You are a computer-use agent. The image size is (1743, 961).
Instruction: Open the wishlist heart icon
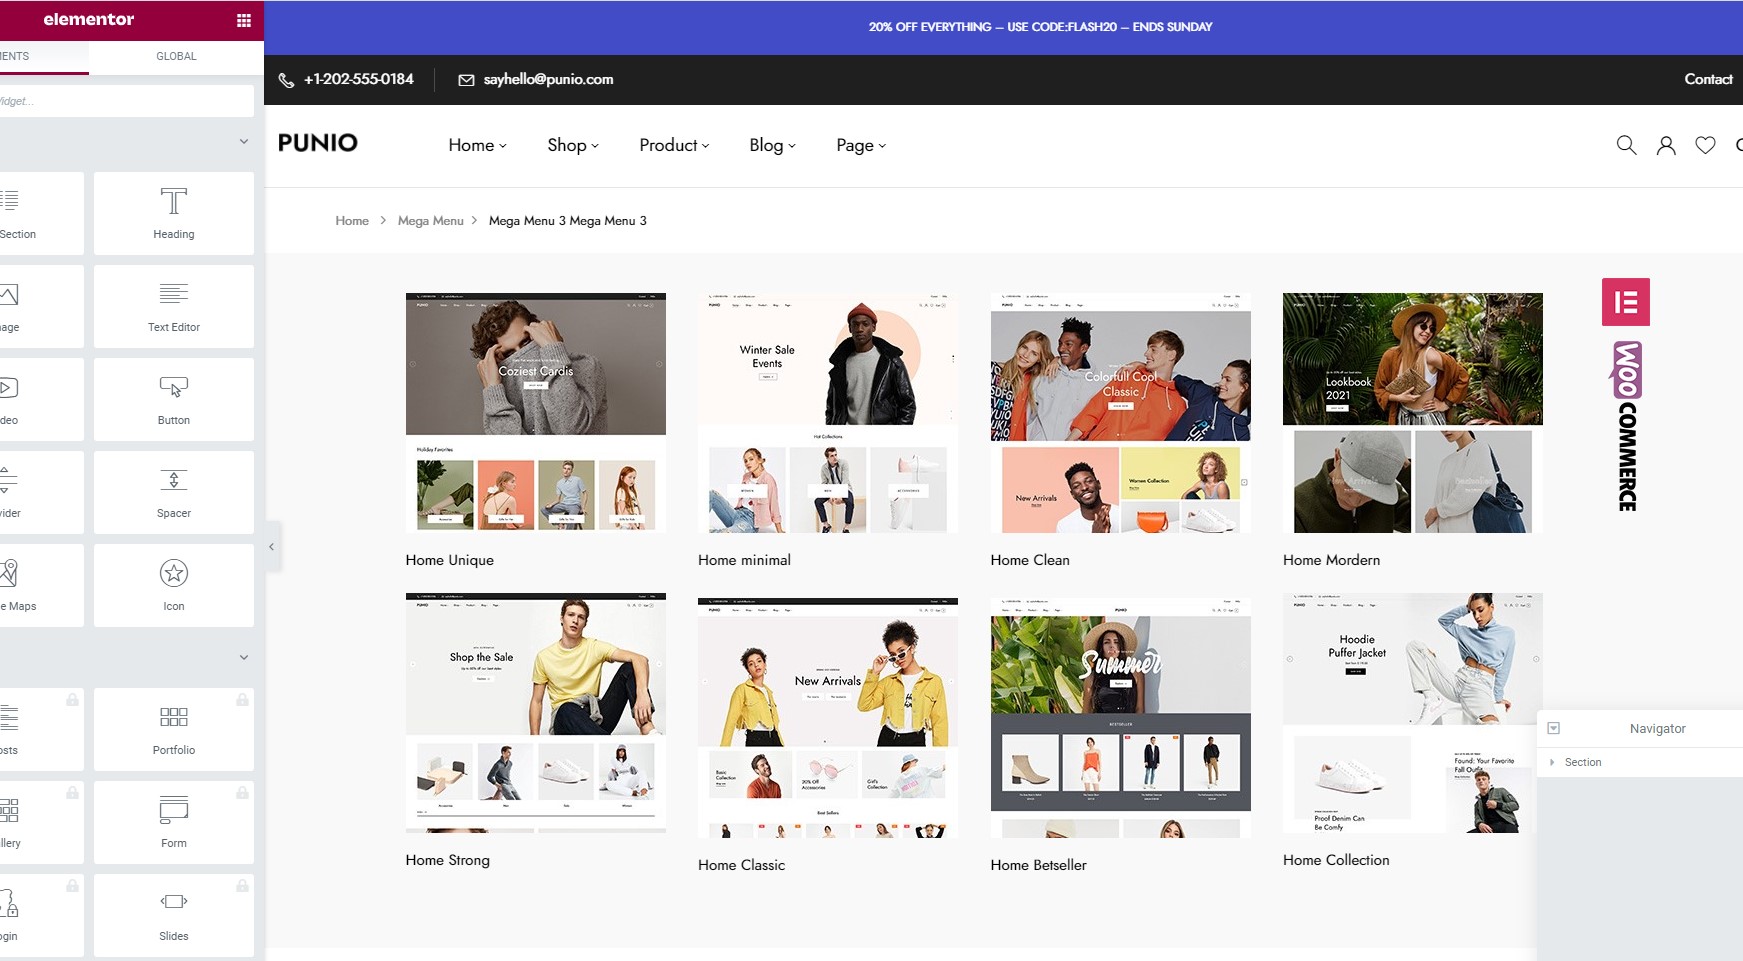(1705, 145)
